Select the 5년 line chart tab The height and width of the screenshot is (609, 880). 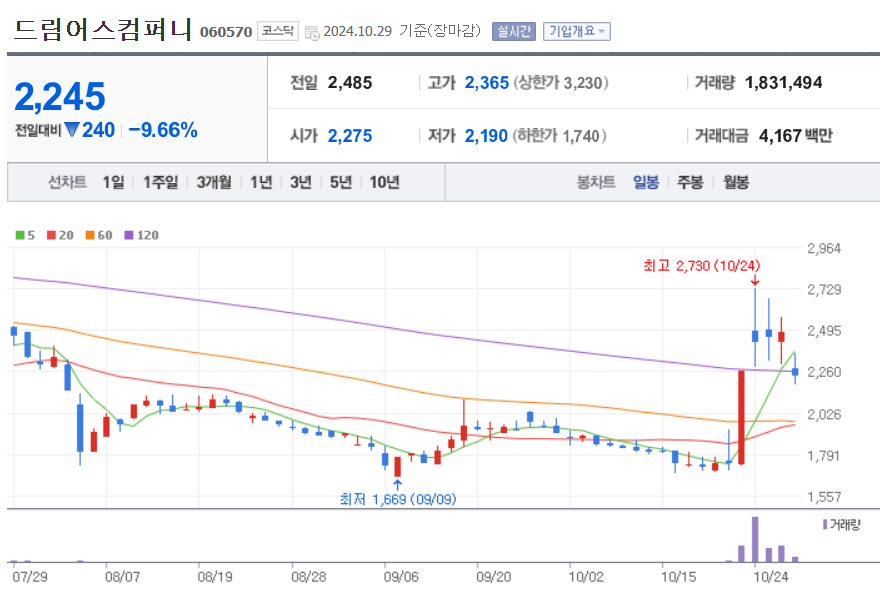pyautogui.click(x=341, y=182)
